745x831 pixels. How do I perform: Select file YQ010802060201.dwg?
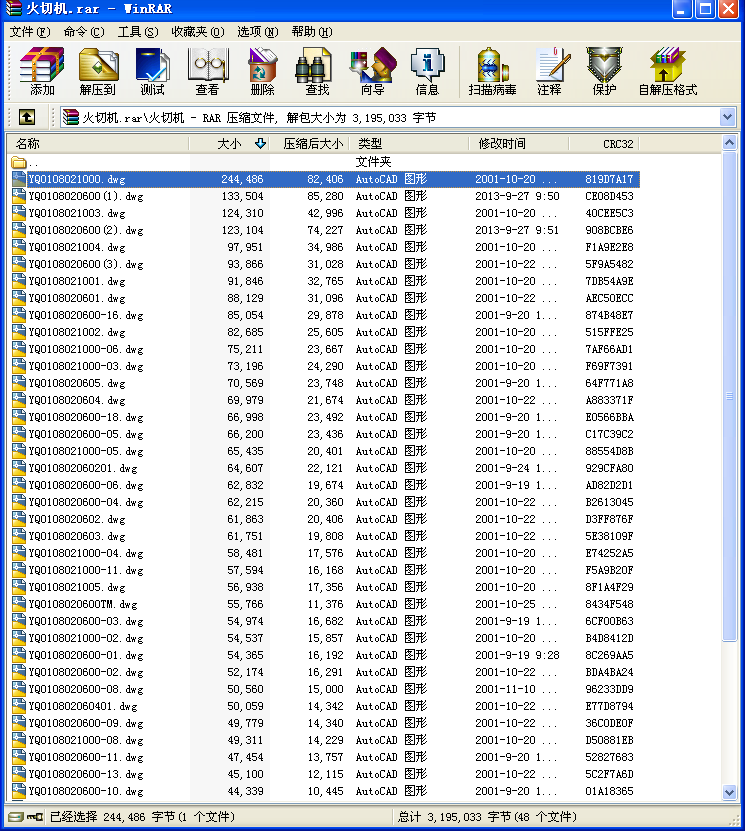pos(325,468)
